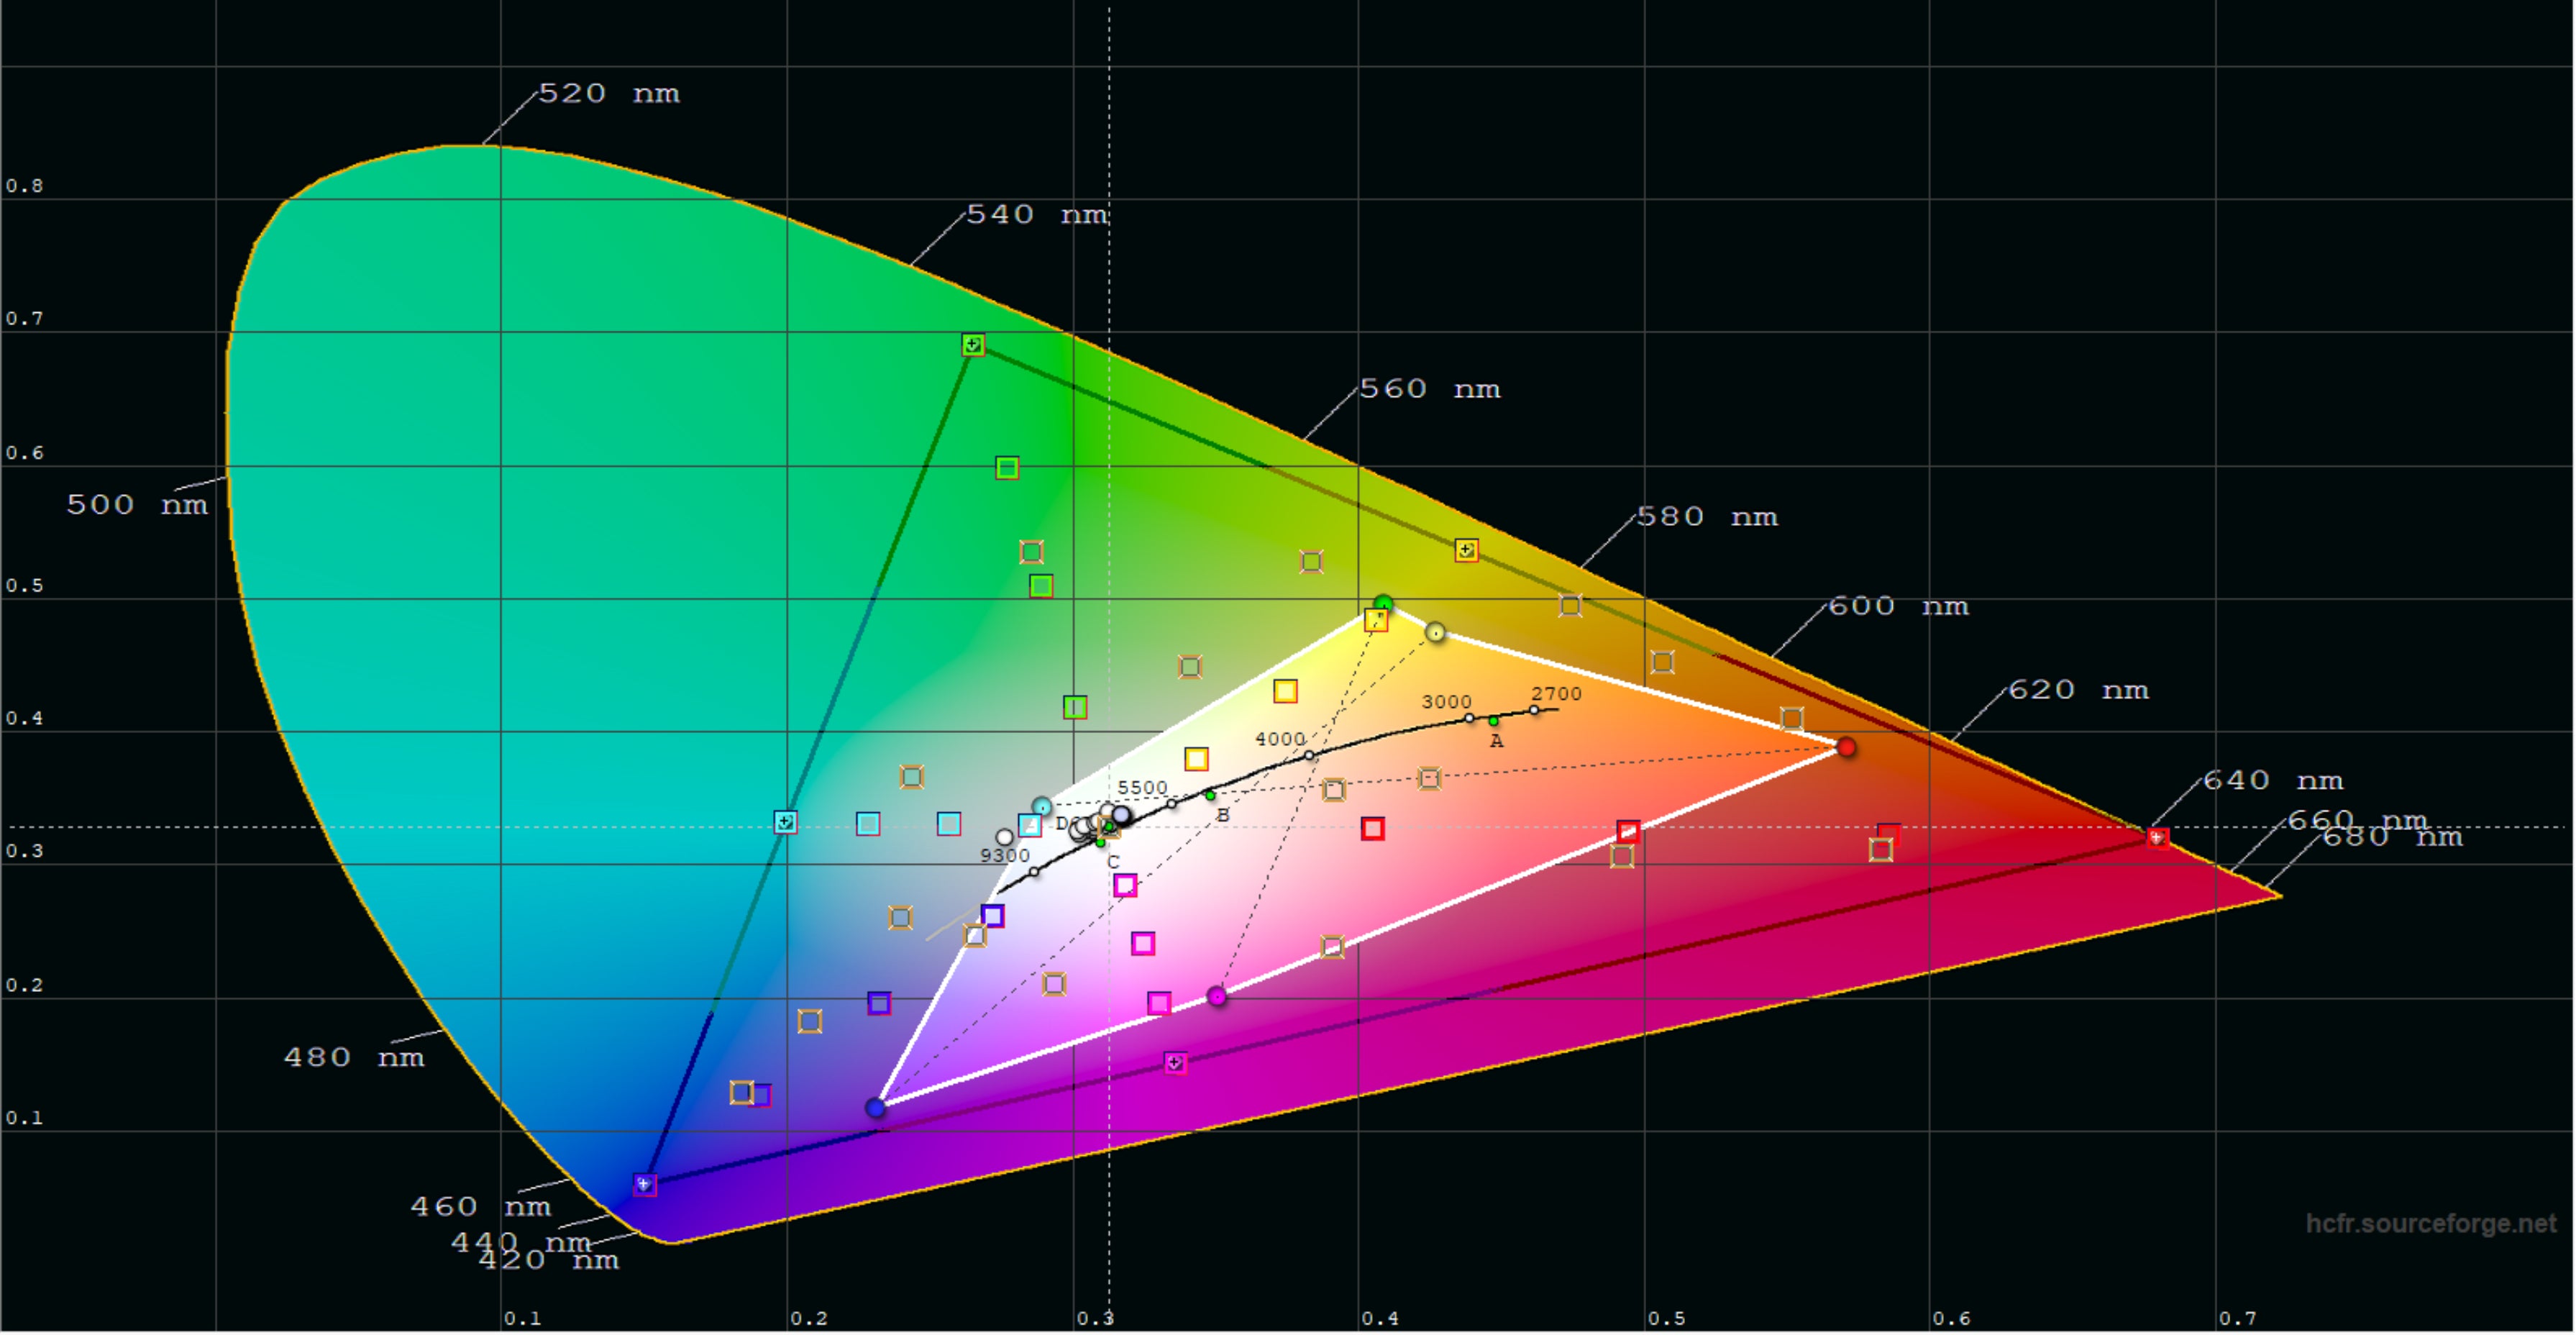Select the measured cyan secondary circle marker

pos(1042,806)
